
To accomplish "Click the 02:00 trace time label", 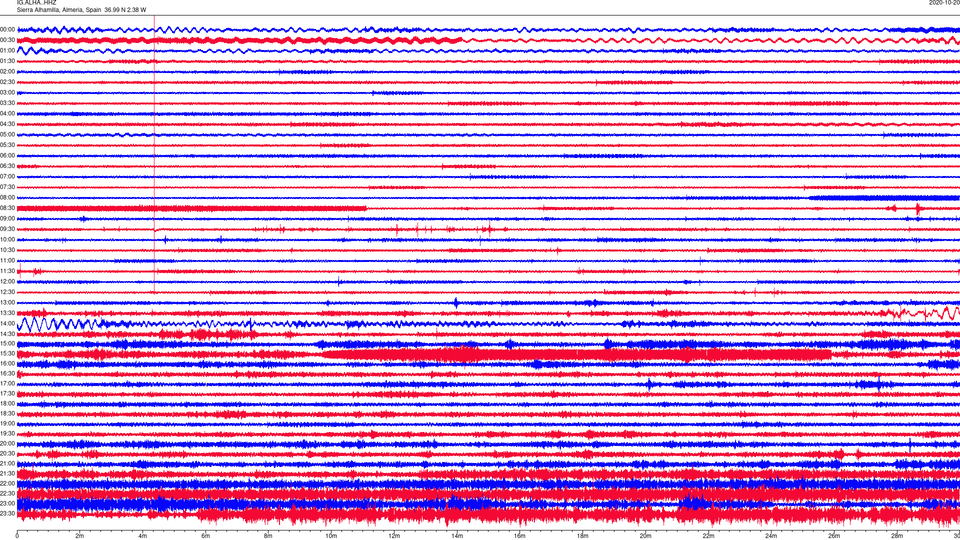I will [8, 72].
